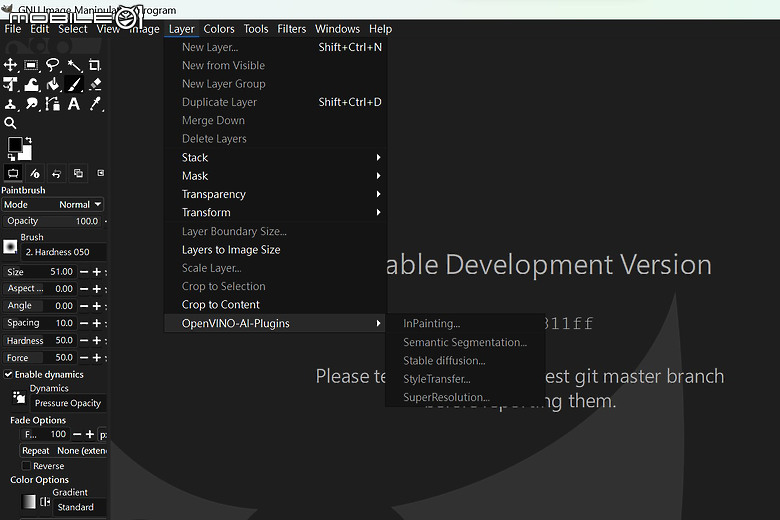Click the Pressure Opacity dynamics field
Screen dimensions: 780x520
pos(68,403)
